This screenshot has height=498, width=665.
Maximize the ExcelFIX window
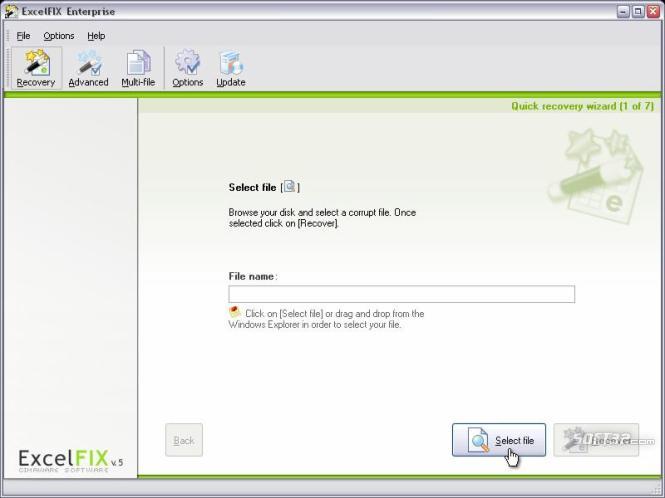[x=638, y=11]
